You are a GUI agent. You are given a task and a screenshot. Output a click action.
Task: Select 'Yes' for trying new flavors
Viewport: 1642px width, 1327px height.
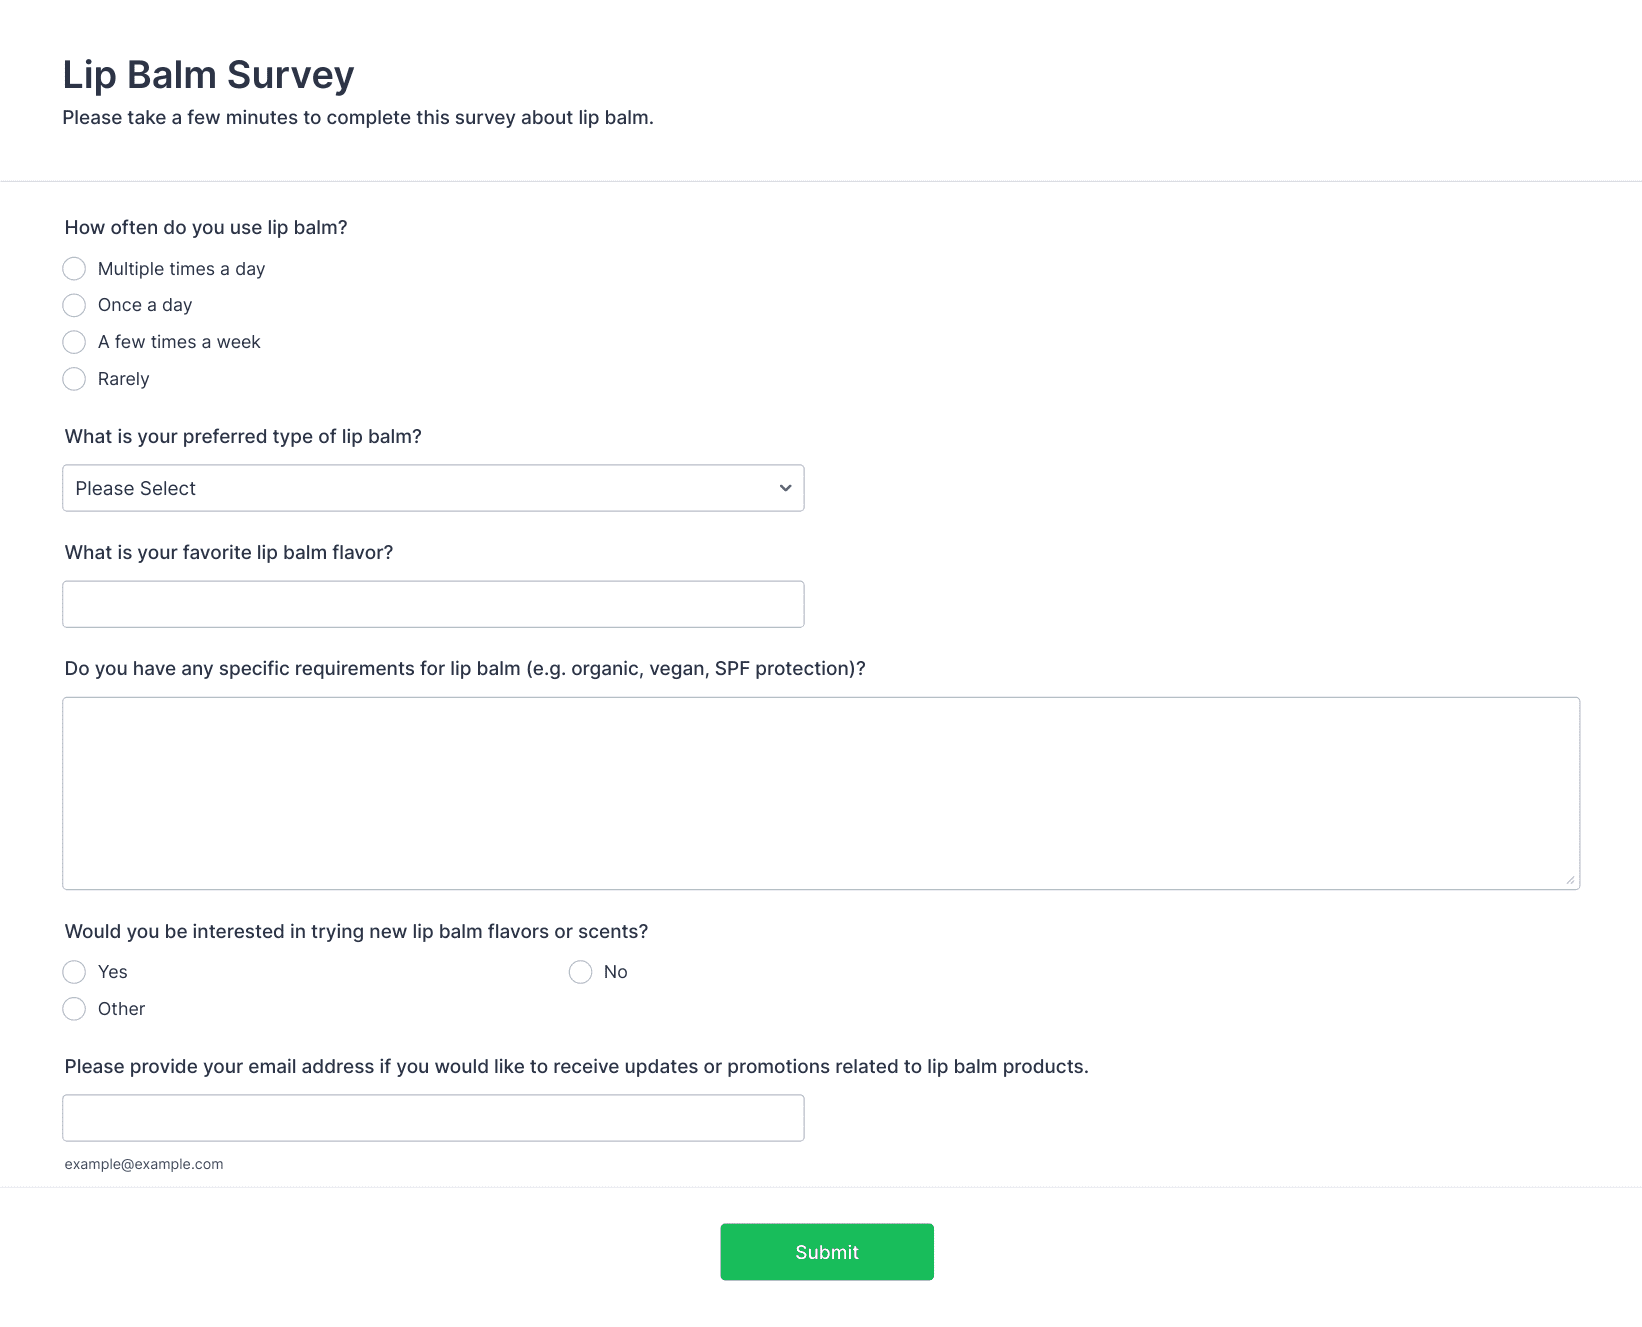pos(74,972)
